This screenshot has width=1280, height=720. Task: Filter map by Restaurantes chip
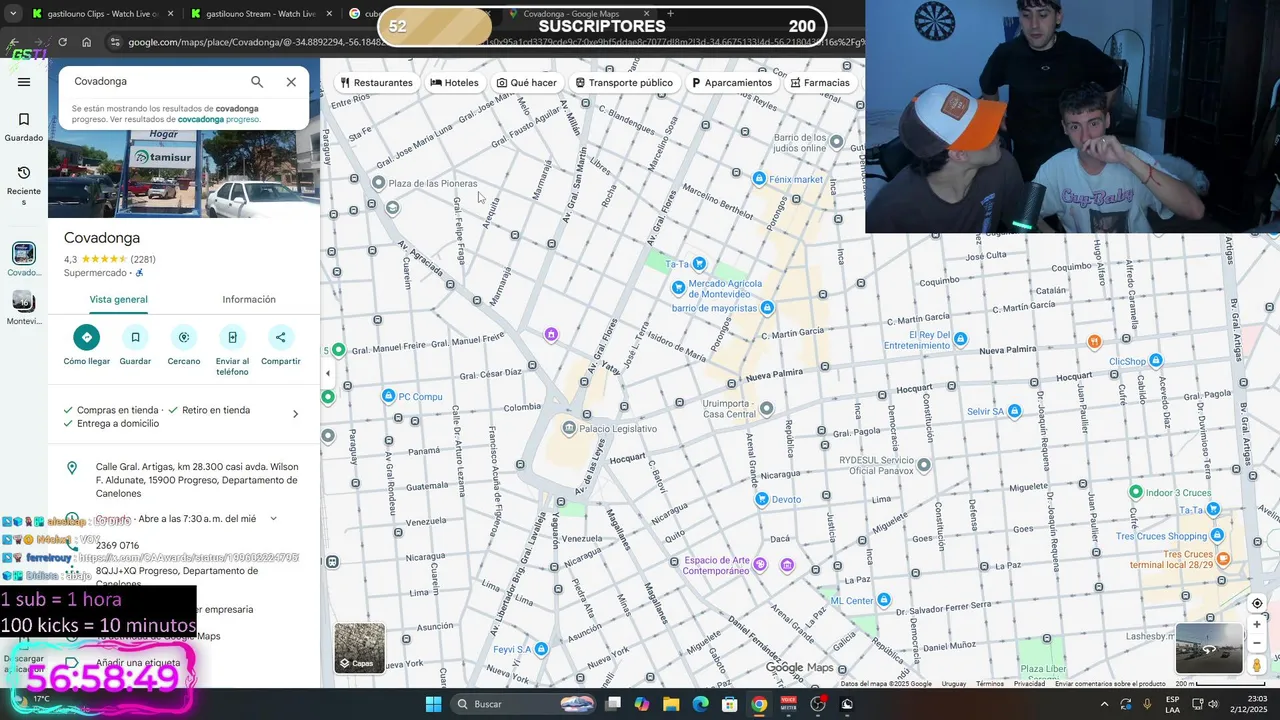click(376, 83)
